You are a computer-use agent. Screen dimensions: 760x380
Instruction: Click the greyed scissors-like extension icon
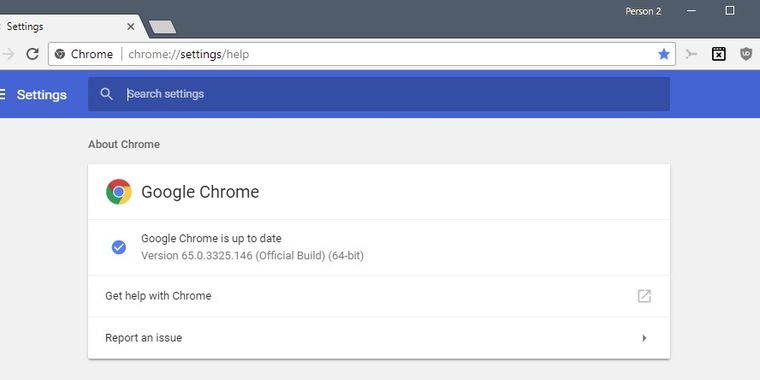[x=691, y=54]
